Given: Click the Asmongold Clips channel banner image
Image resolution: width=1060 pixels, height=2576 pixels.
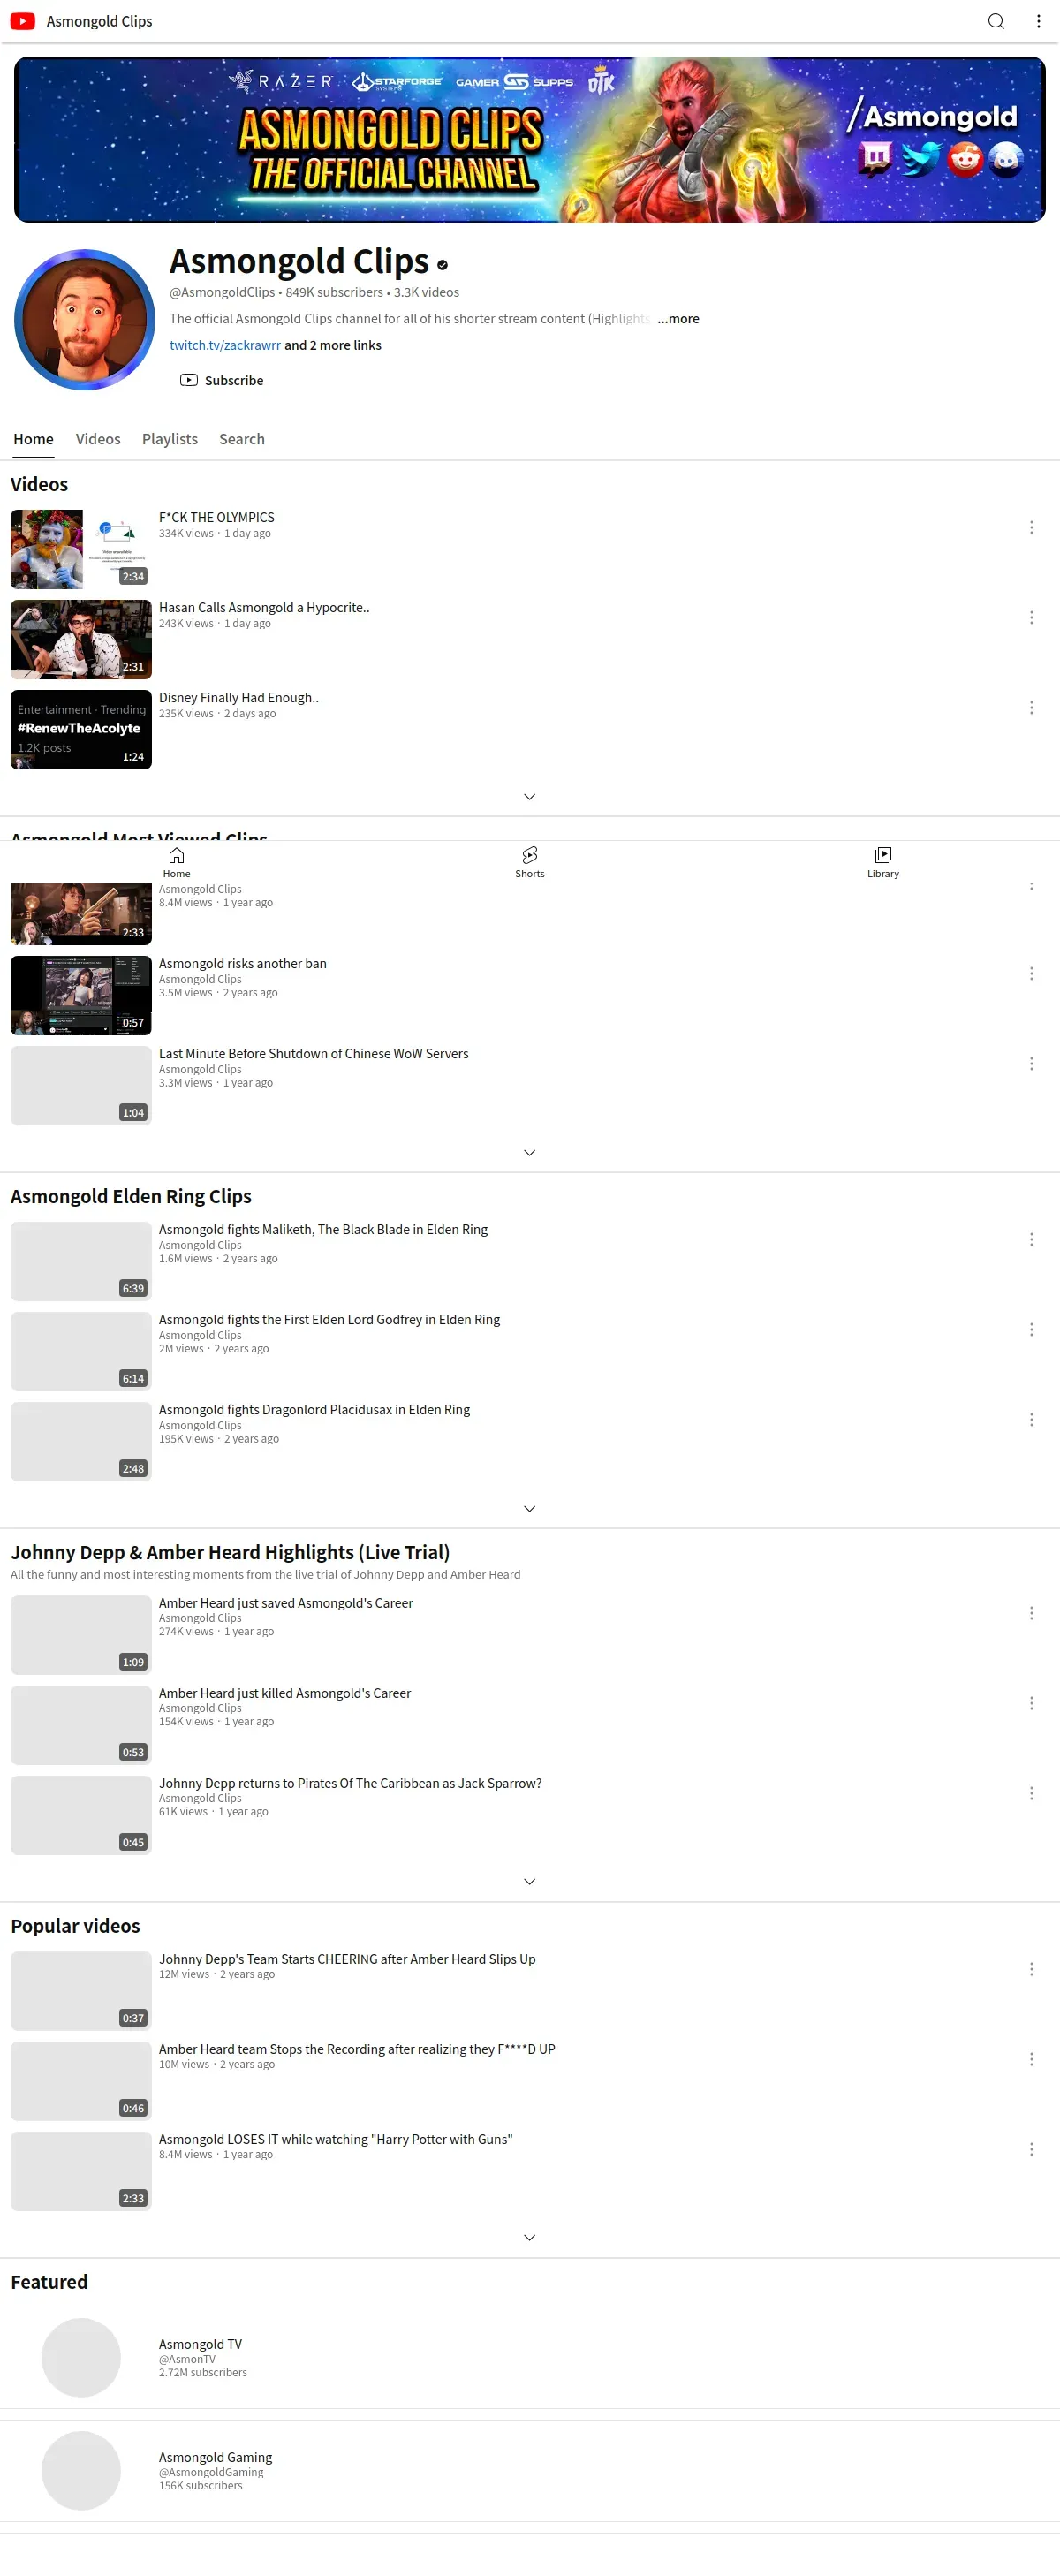Looking at the screenshot, I should [530, 139].
